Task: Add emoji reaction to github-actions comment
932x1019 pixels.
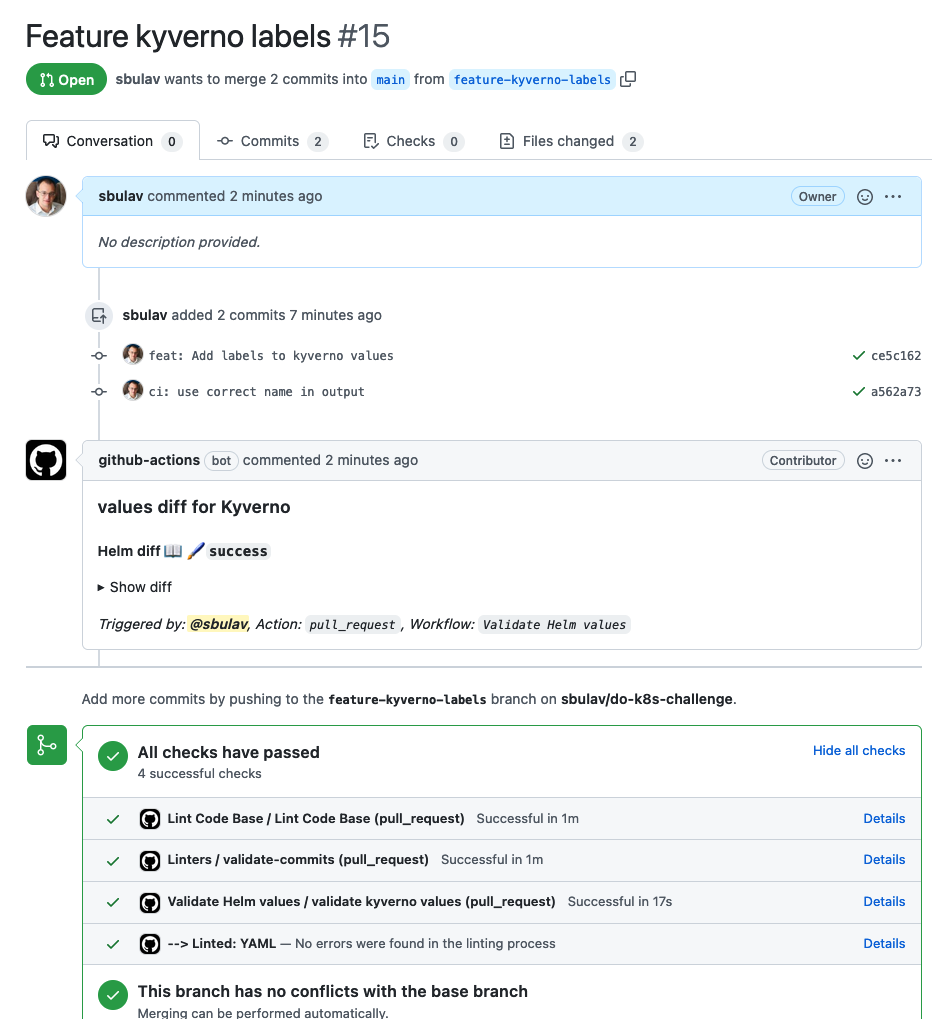Action: 864,461
